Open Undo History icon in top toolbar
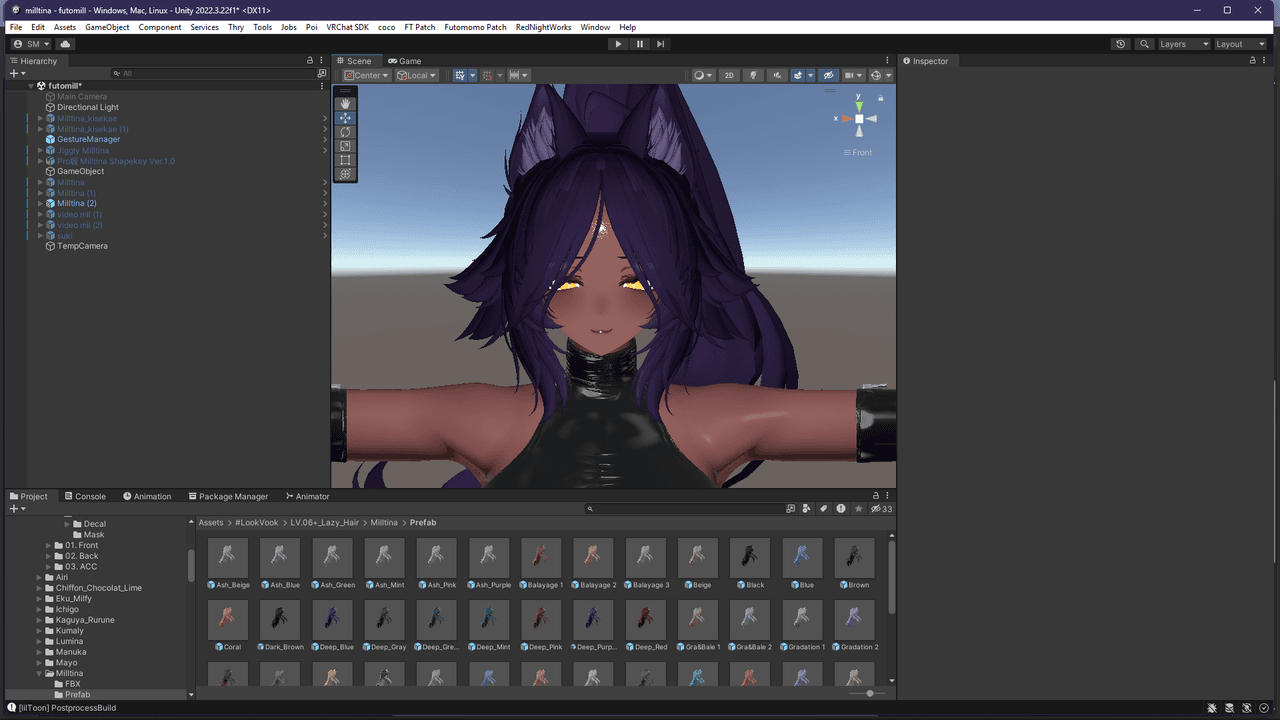 pos(1120,44)
